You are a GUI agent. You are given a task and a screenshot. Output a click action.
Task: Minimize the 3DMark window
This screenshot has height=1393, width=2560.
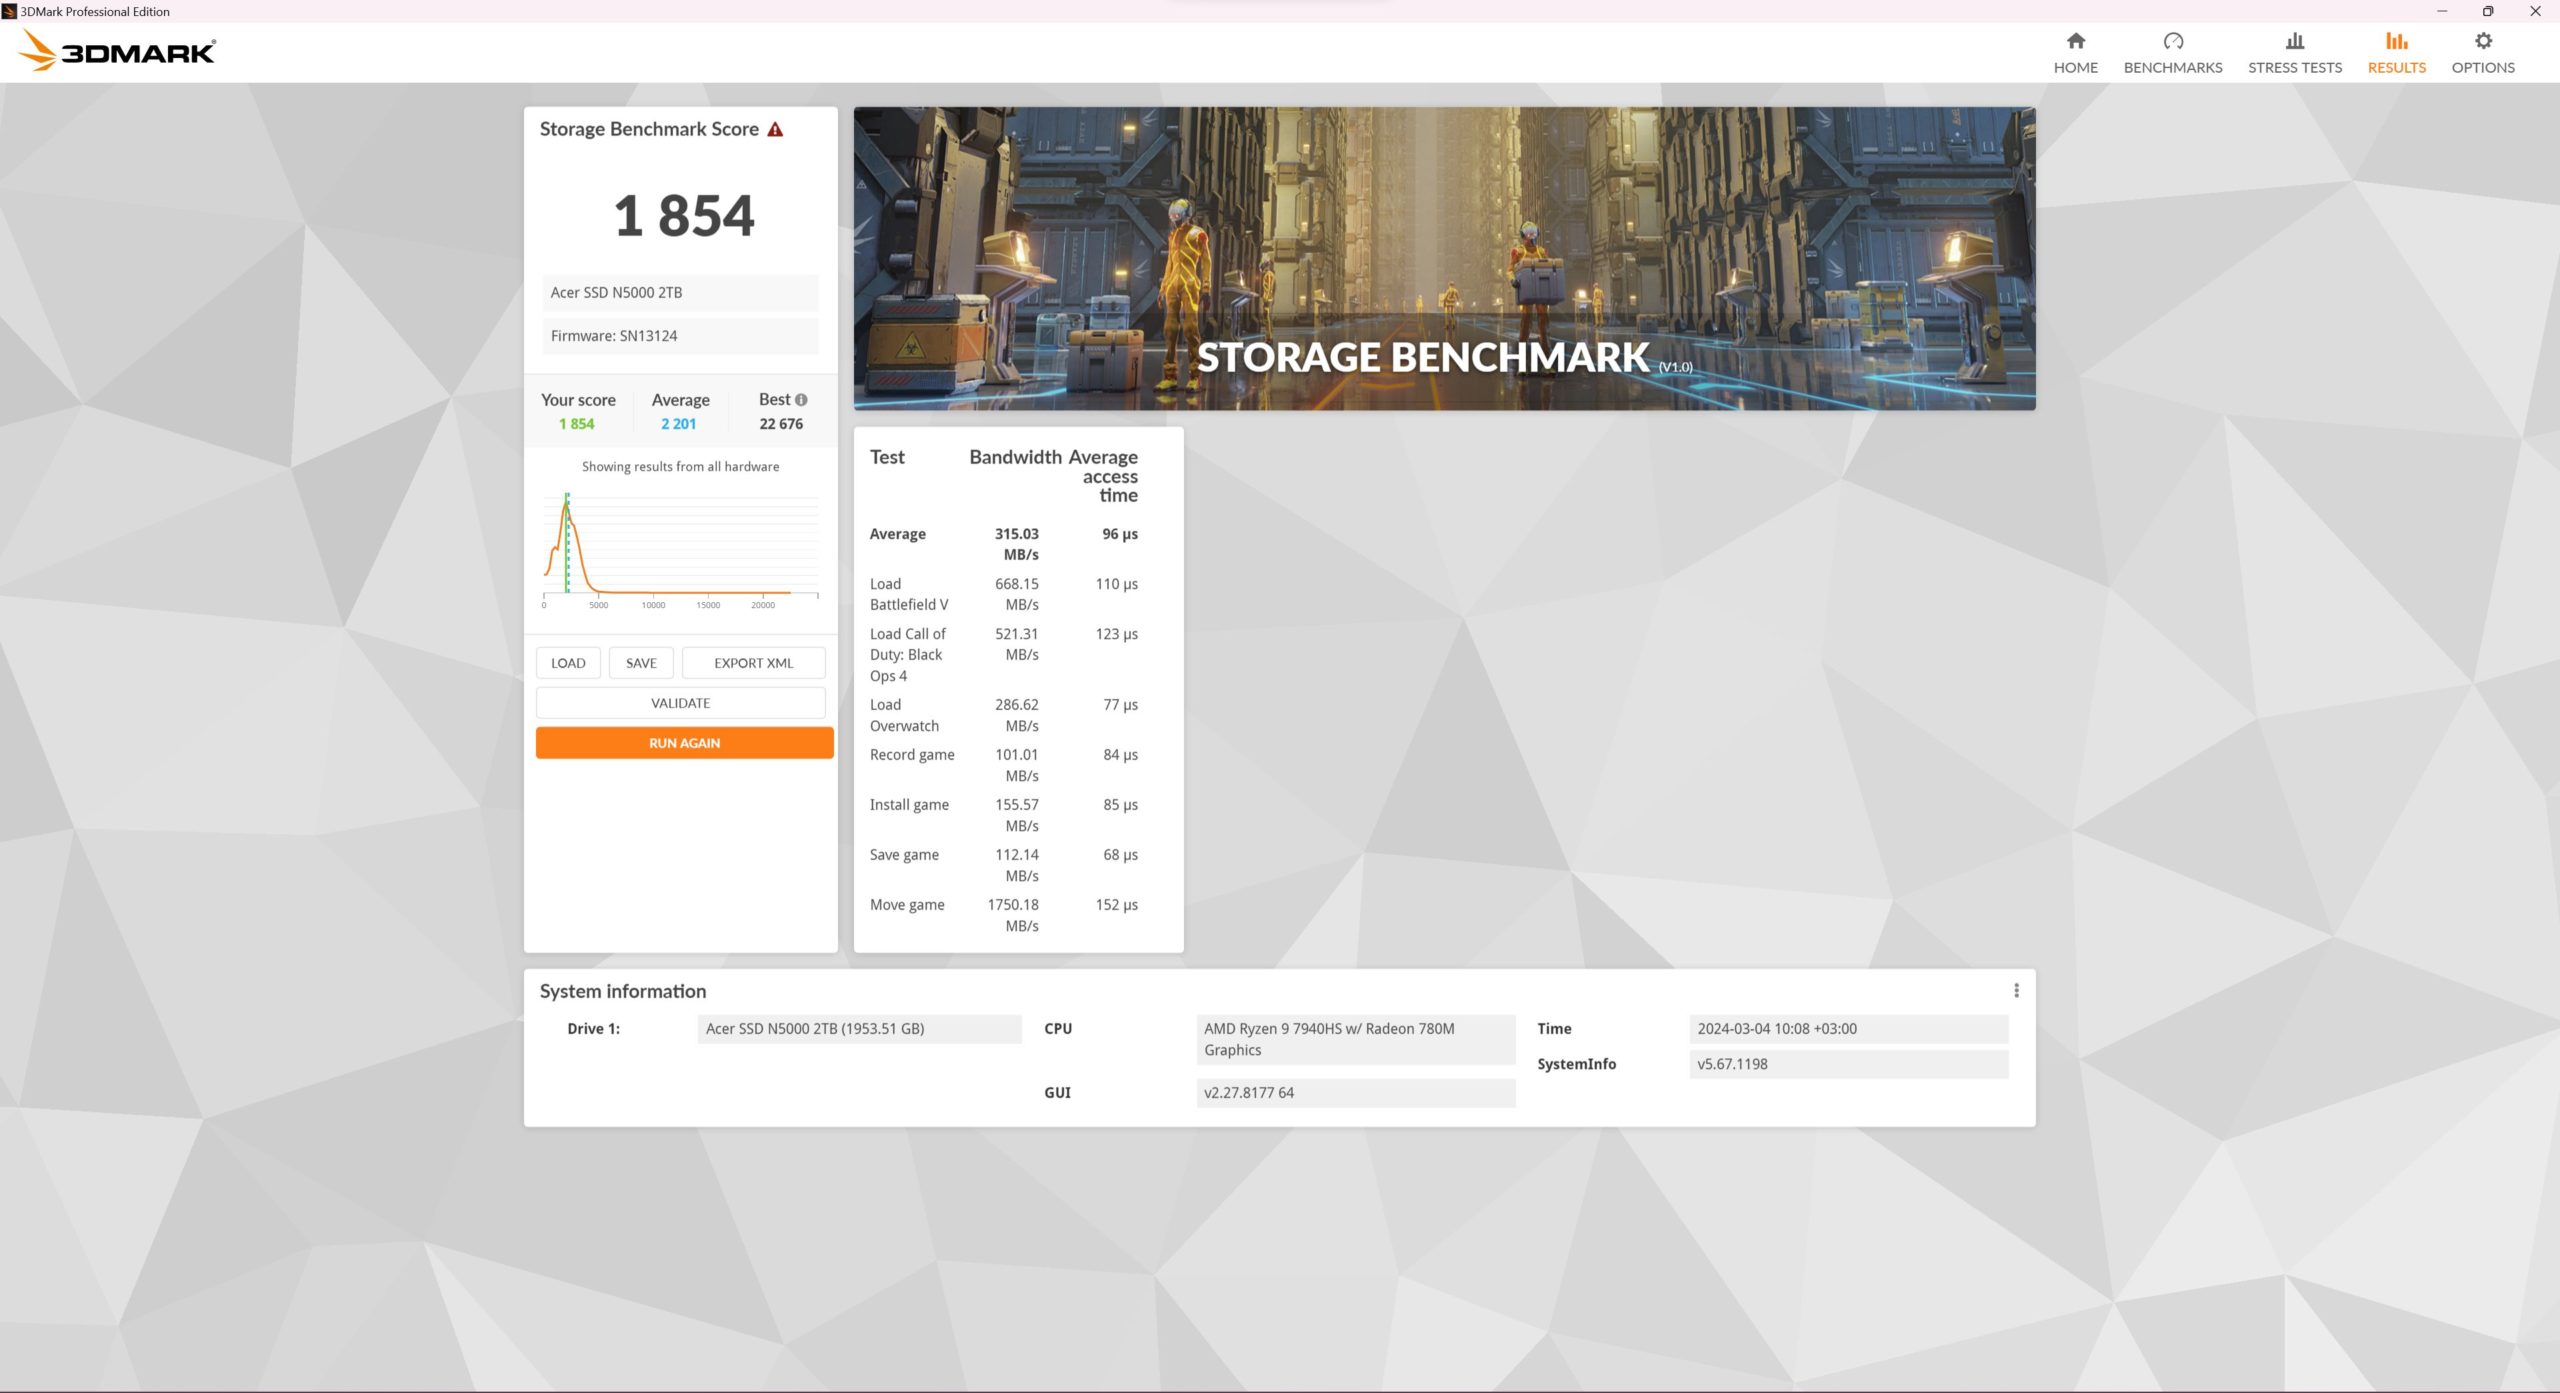point(2442,11)
